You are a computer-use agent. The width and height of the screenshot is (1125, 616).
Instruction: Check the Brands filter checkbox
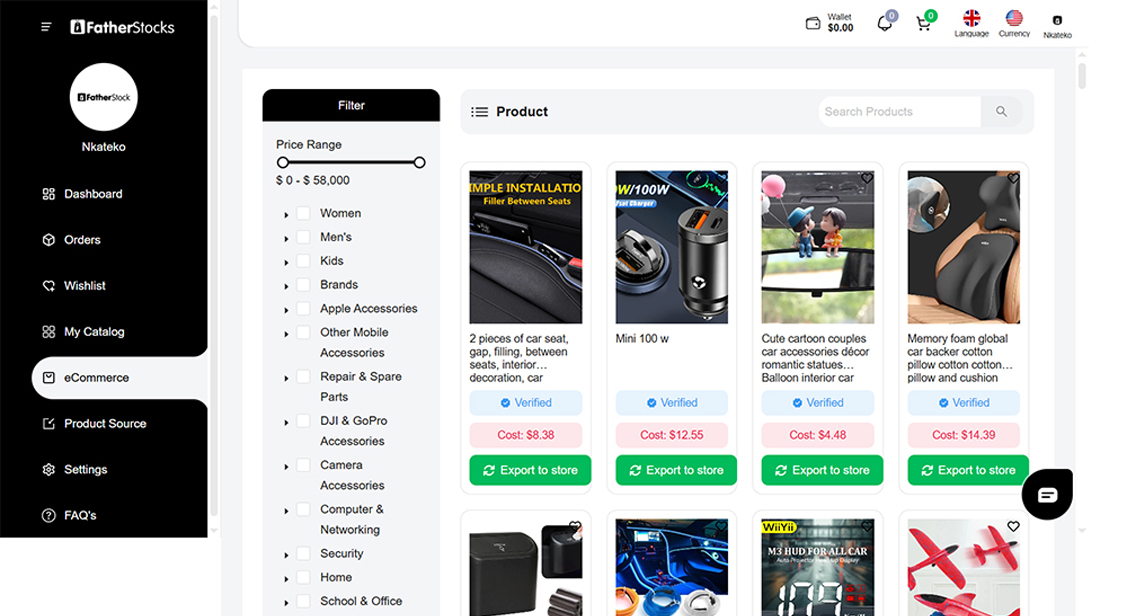coord(303,285)
